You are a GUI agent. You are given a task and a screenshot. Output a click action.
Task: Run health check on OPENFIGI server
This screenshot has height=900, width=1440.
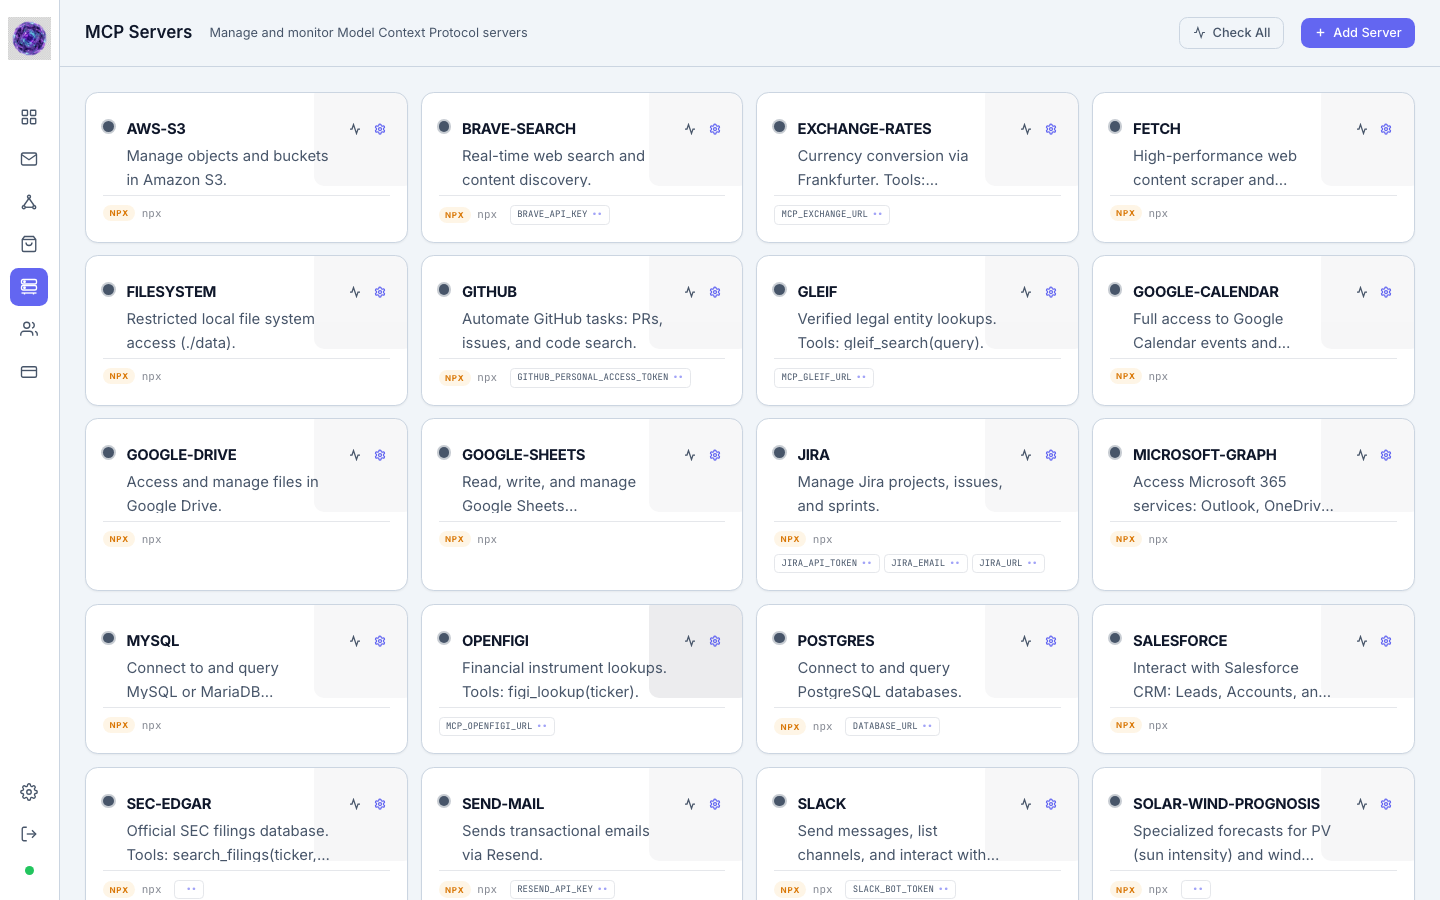point(690,641)
